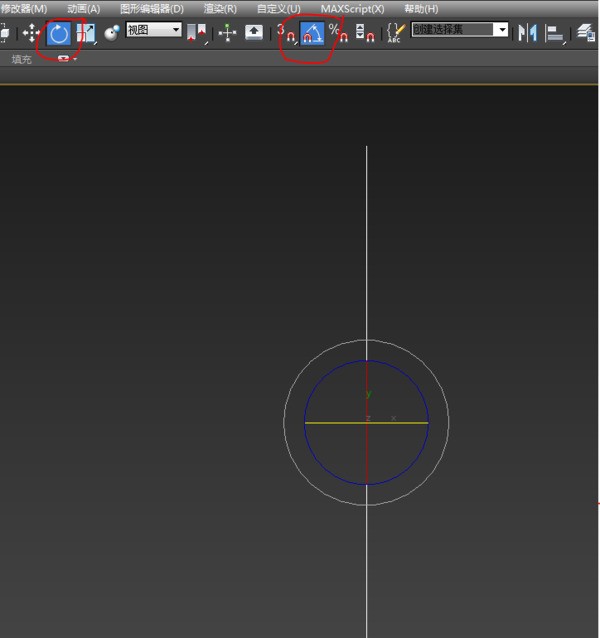The height and width of the screenshot is (638, 600).
Task: Click the Align tool icon
Action: coord(554,33)
